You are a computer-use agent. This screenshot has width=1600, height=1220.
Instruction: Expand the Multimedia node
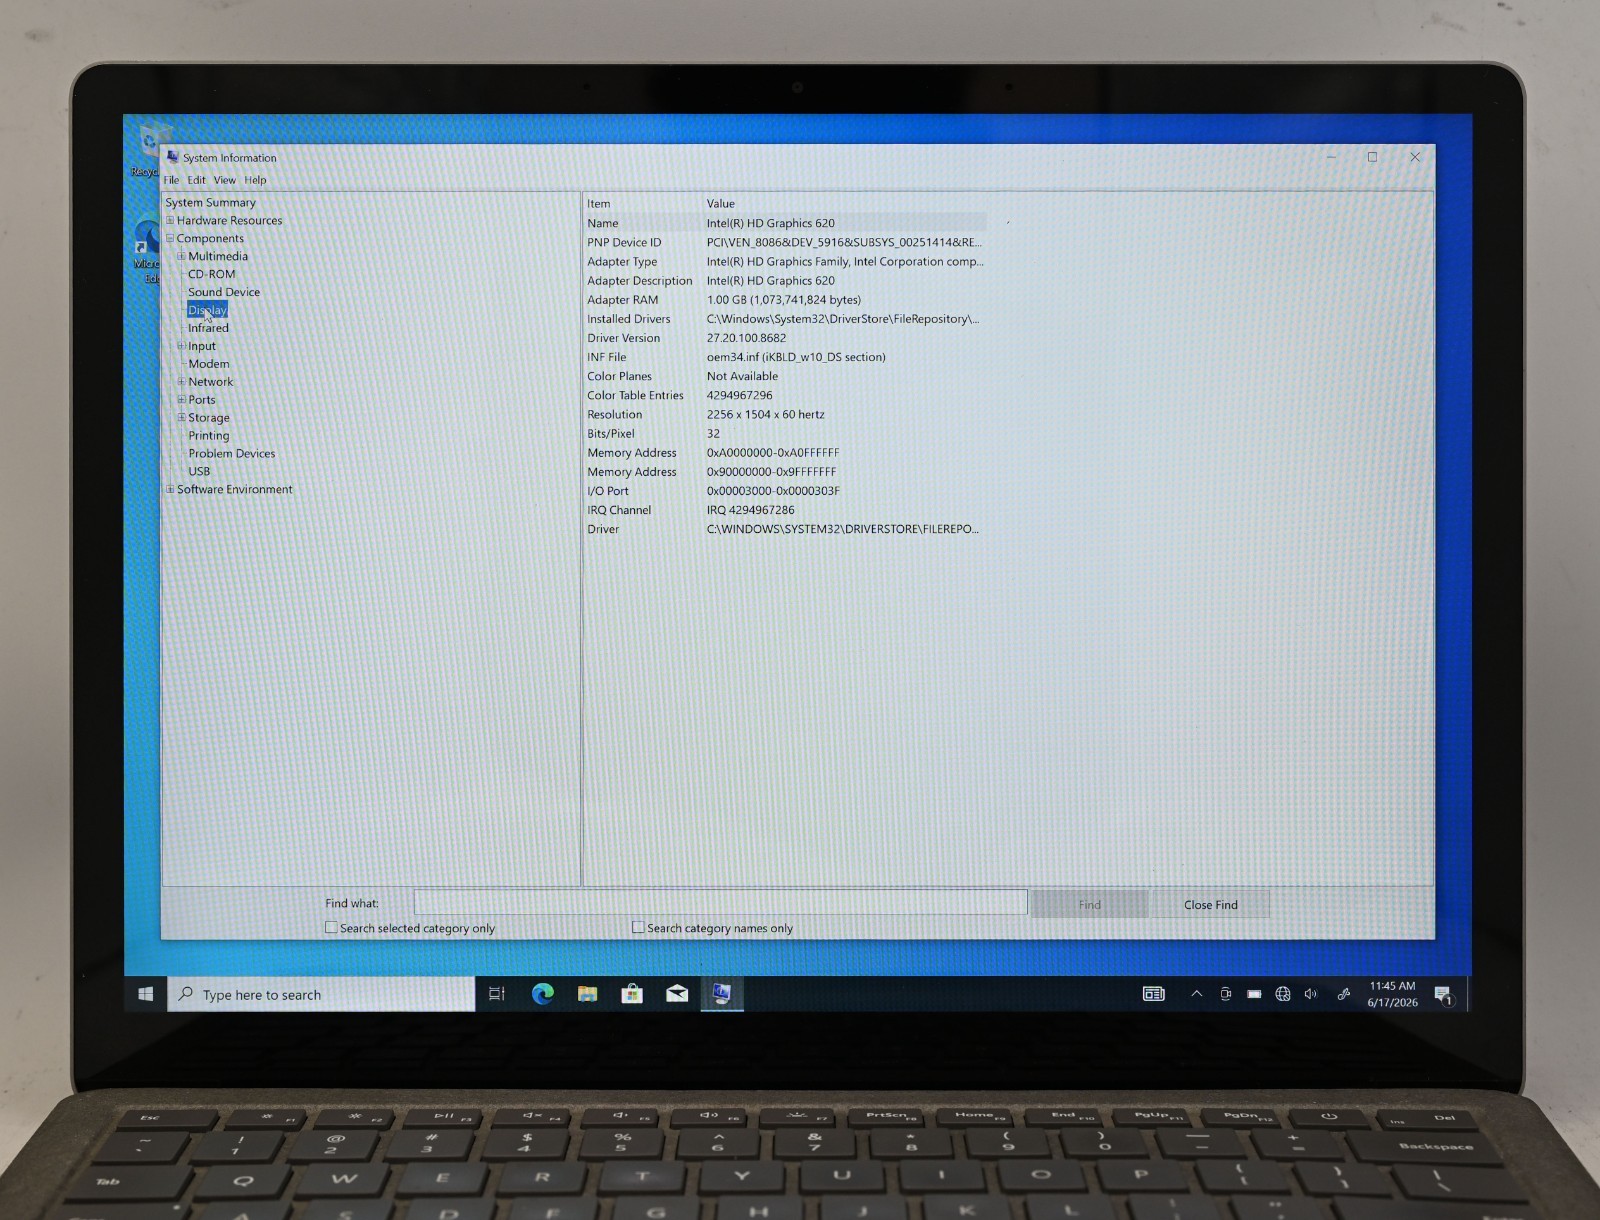coord(181,256)
